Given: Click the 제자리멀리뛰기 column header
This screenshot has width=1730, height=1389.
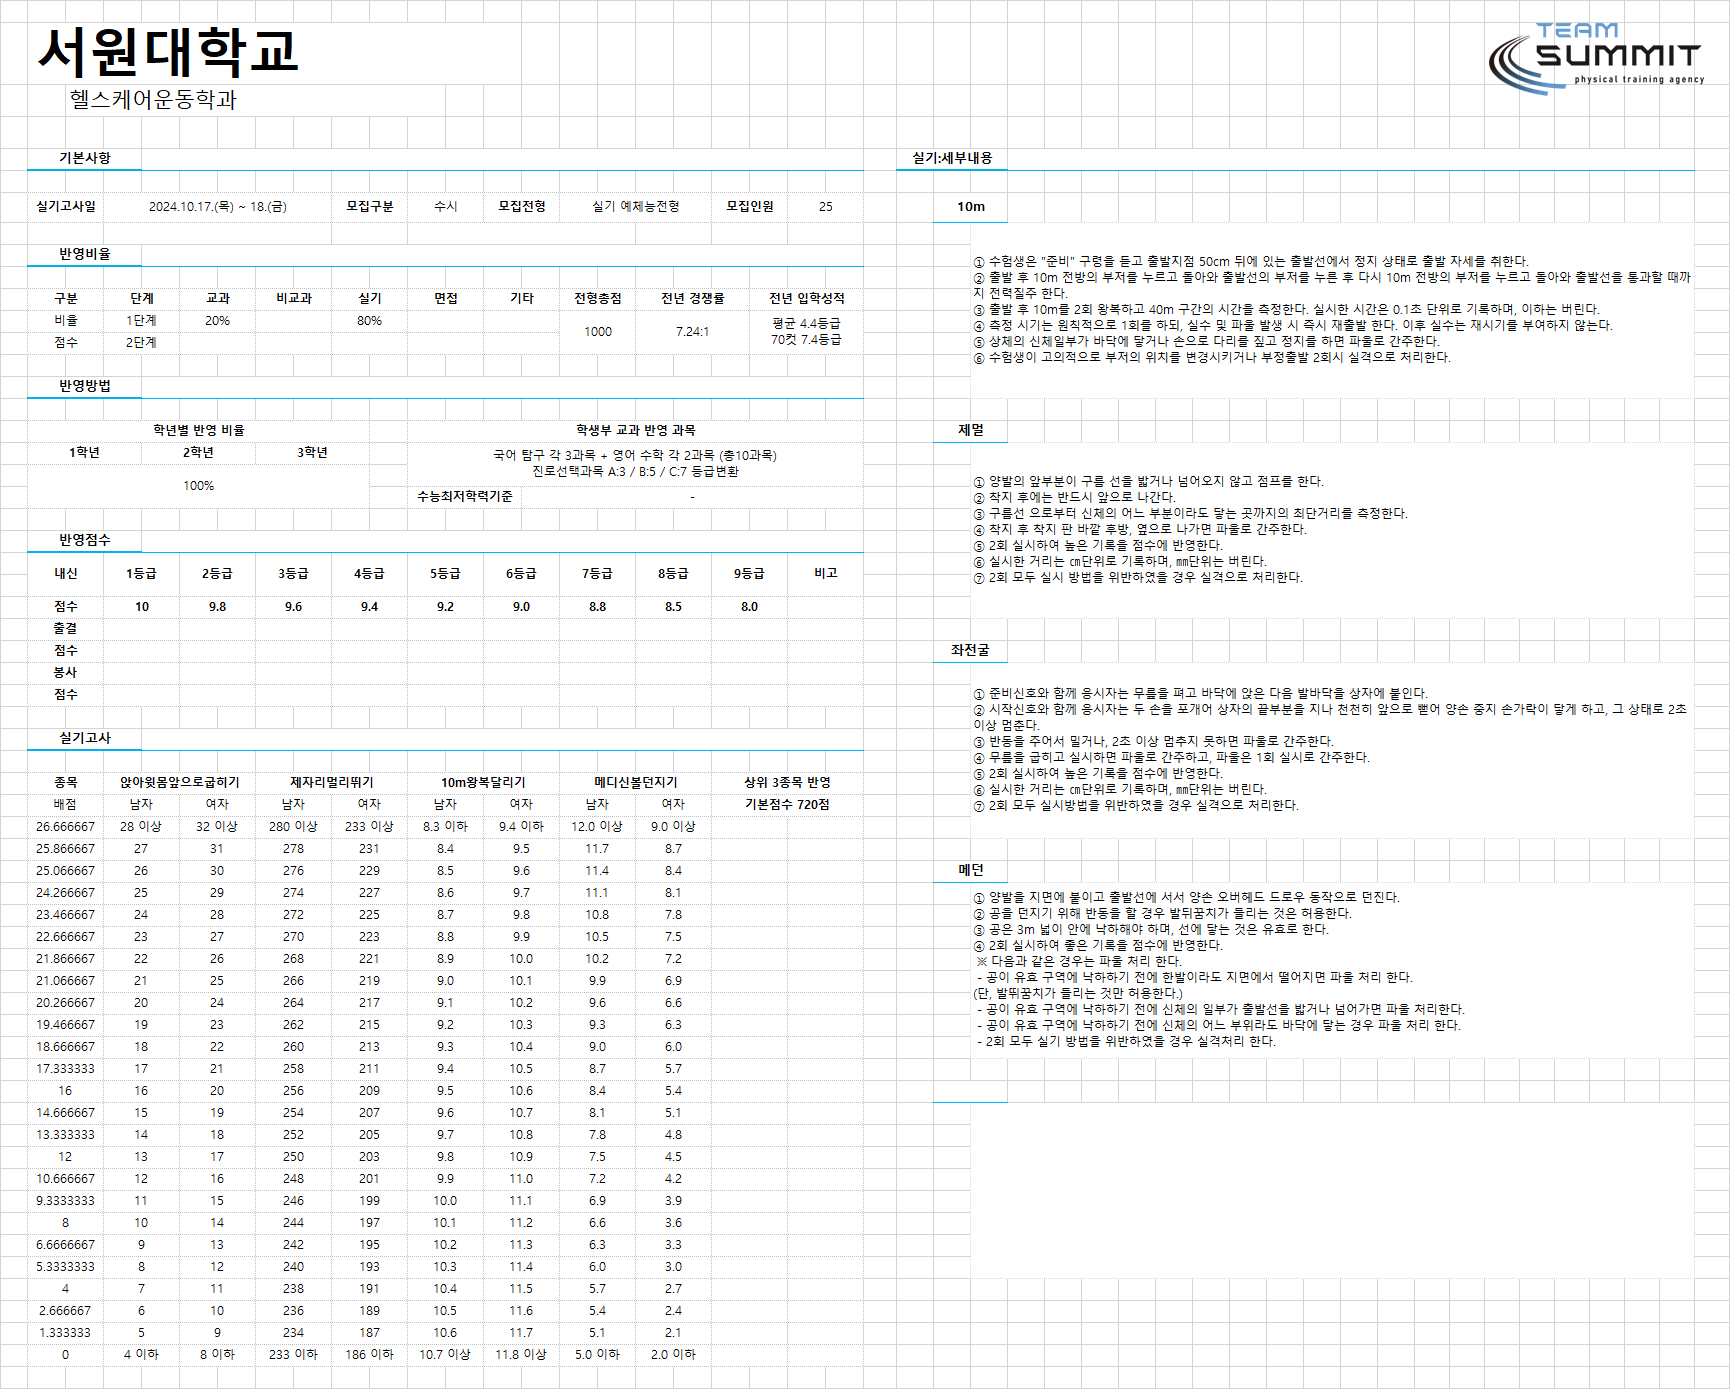Looking at the screenshot, I should [x=332, y=783].
